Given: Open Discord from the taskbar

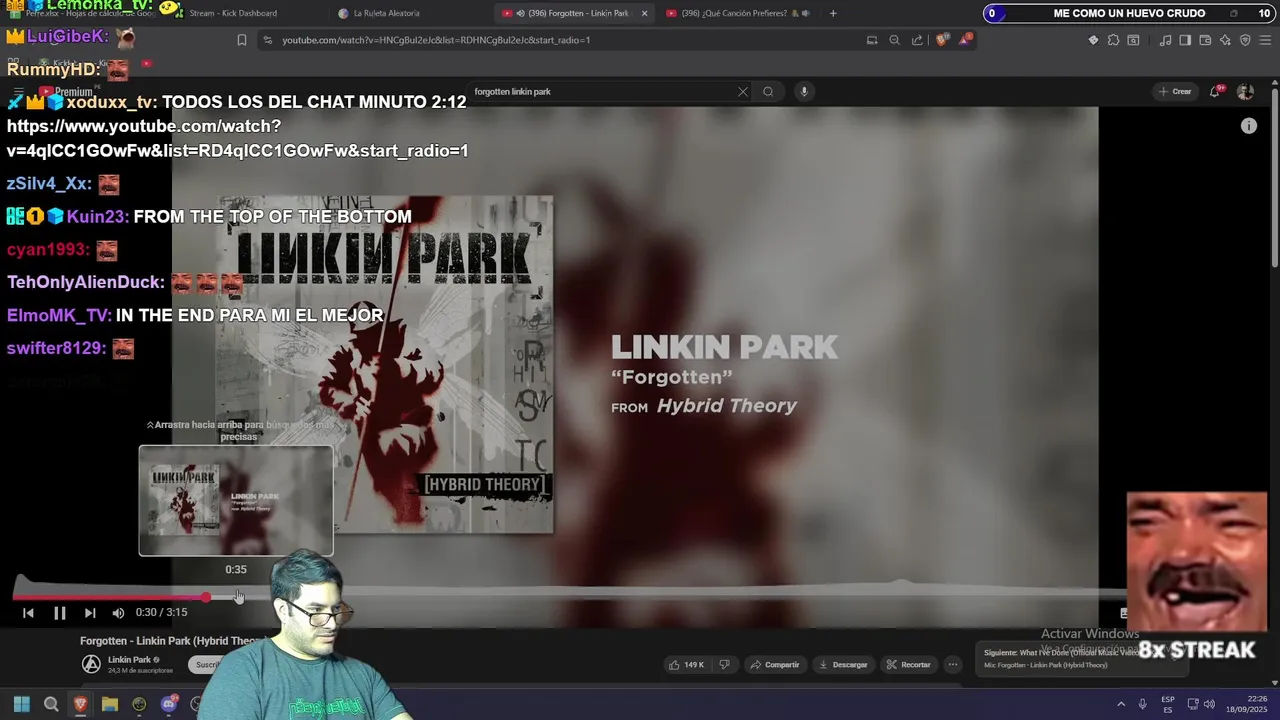Looking at the screenshot, I should pyautogui.click(x=169, y=704).
